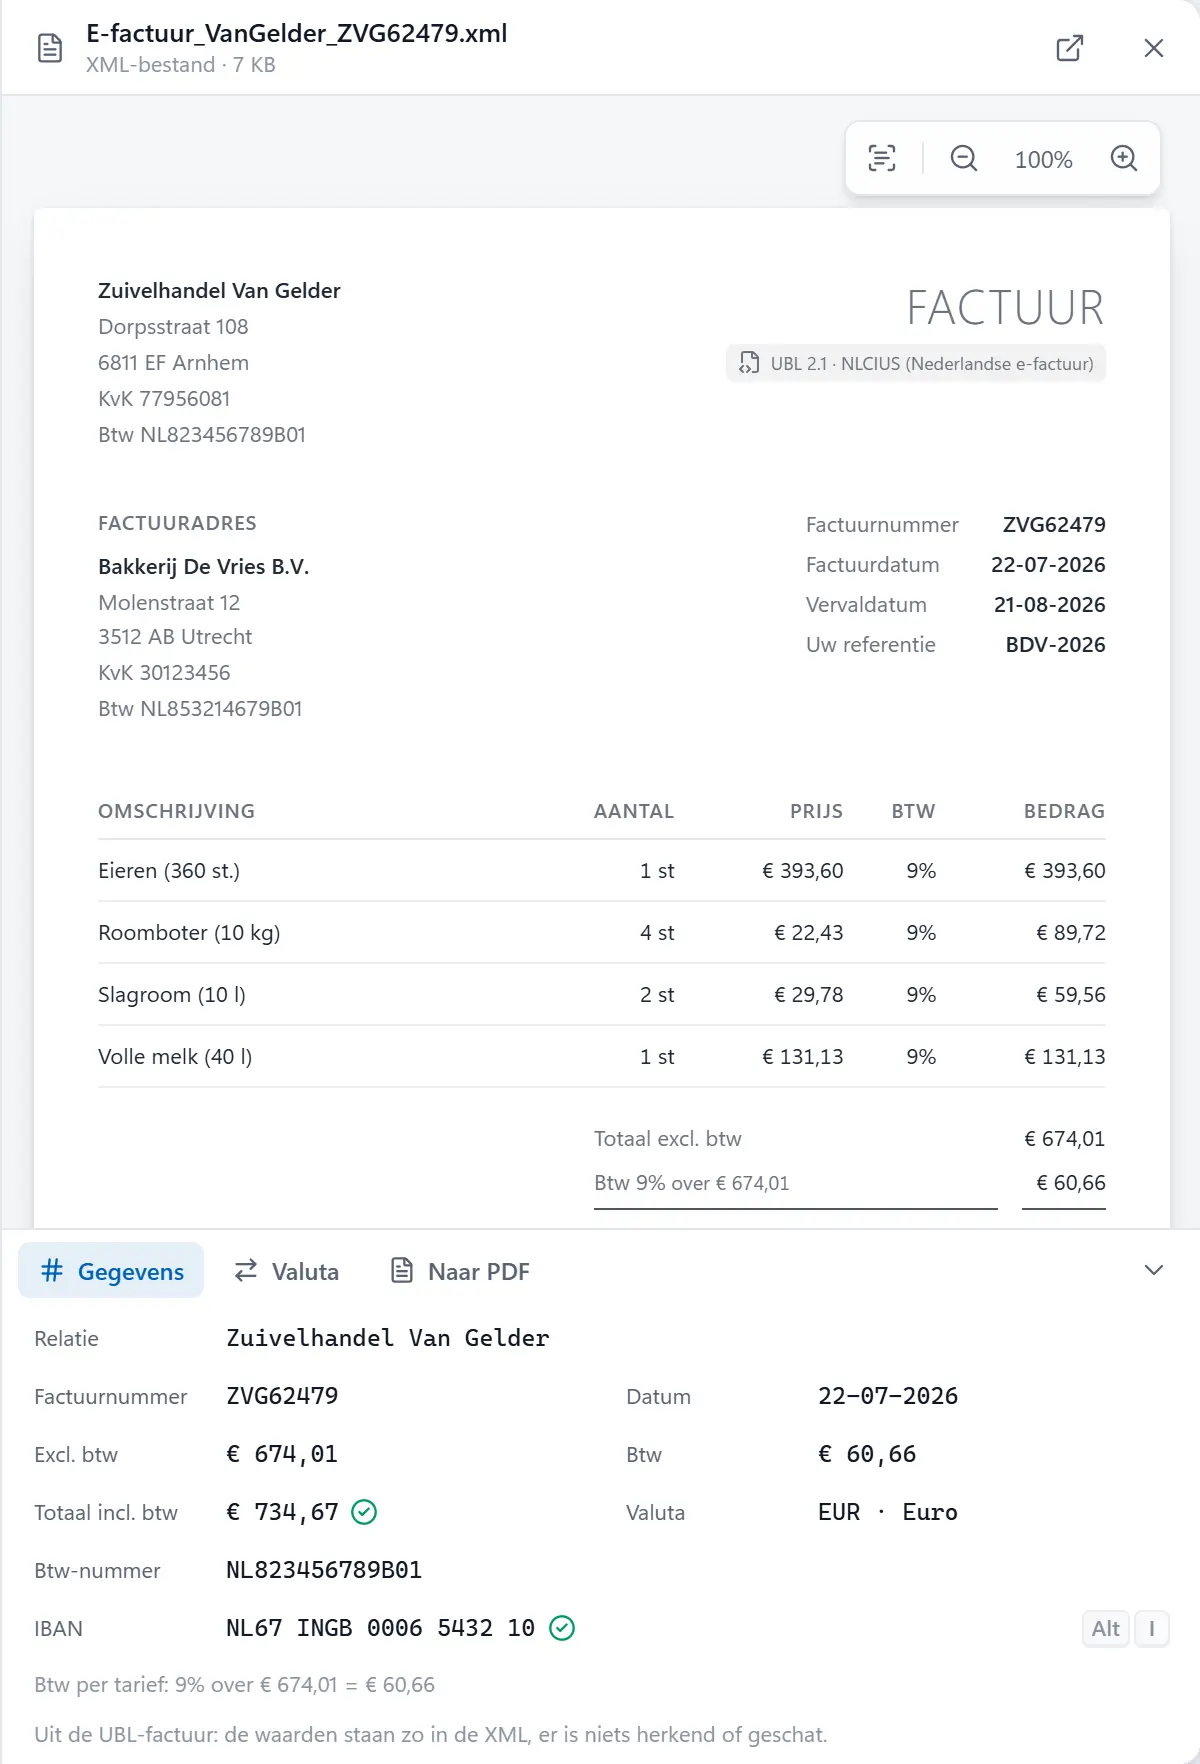Image resolution: width=1200 pixels, height=1764 pixels.
Task: Click the IBAN number NL67 INGB value
Action: pyautogui.click(x=380, y=1628)
